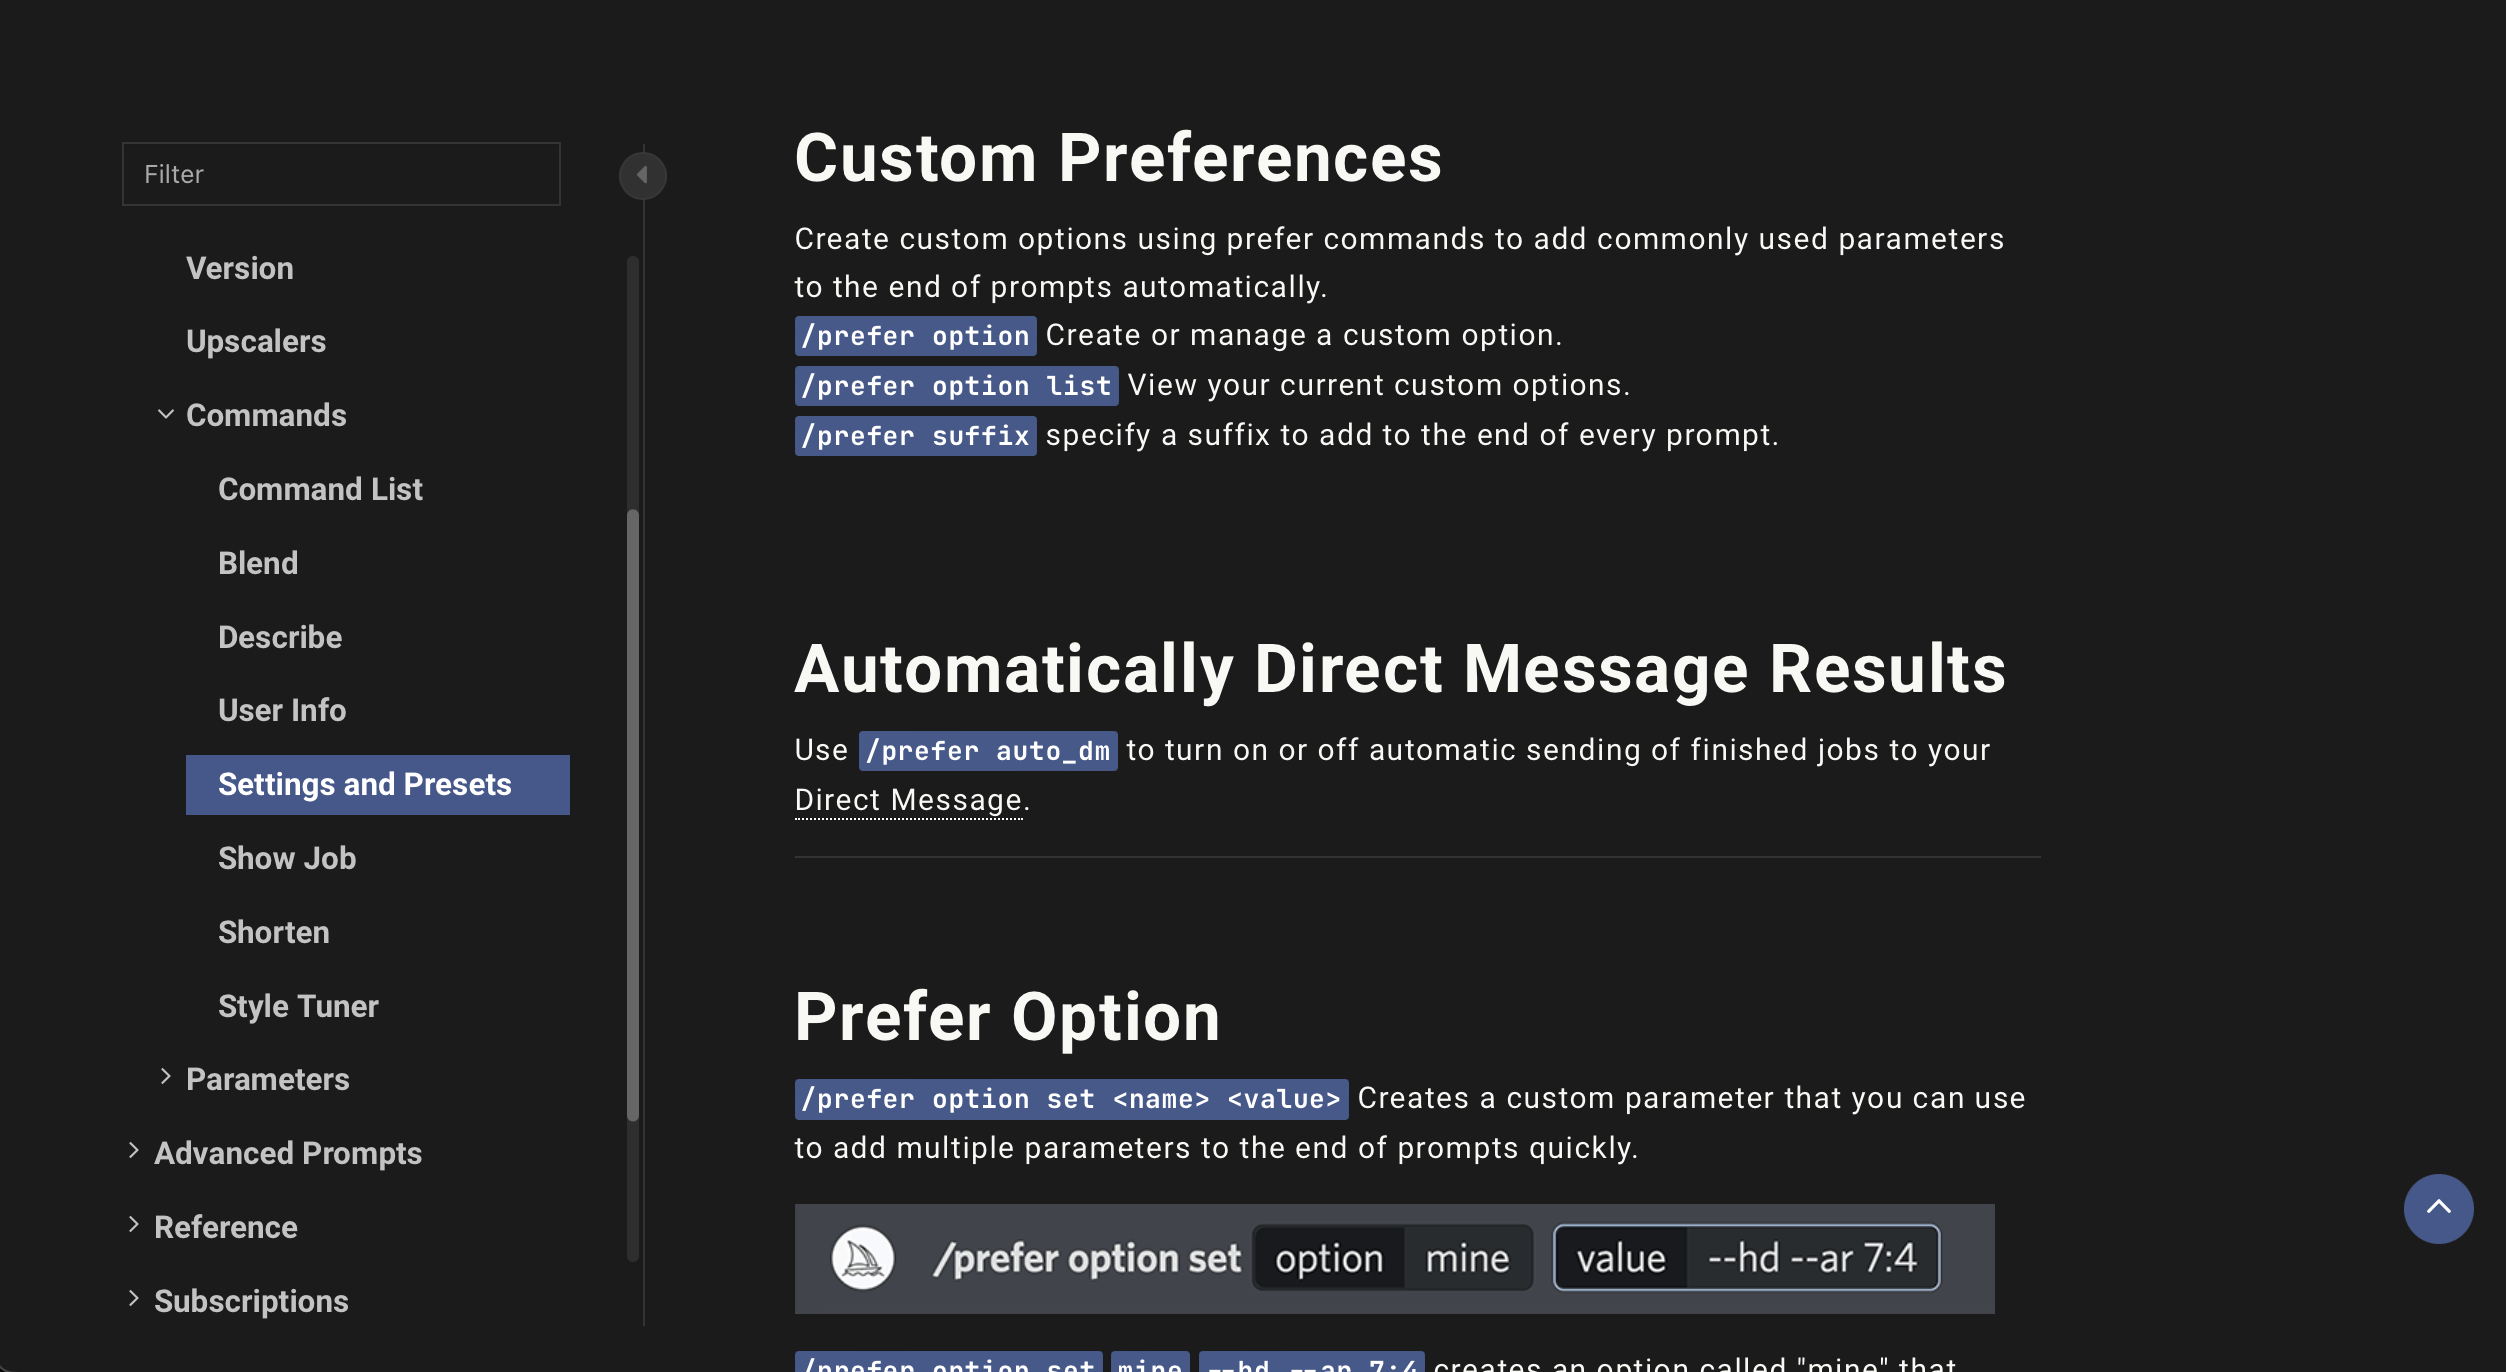2506x1372 pixels.
Task: Open the Show Job page
Action: tap(287, 858)
